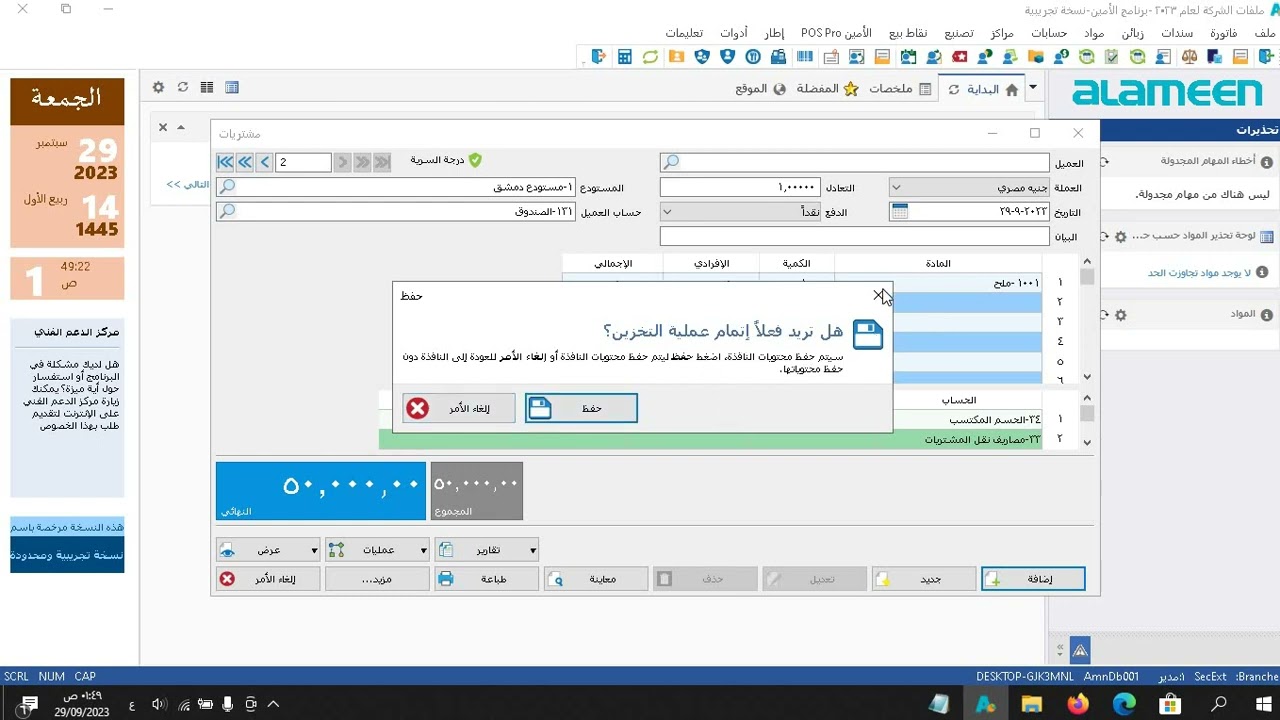Click the search magnifier in the العميل field
Viewport: 1280px width, 720px height.
[x=672, y=162]
